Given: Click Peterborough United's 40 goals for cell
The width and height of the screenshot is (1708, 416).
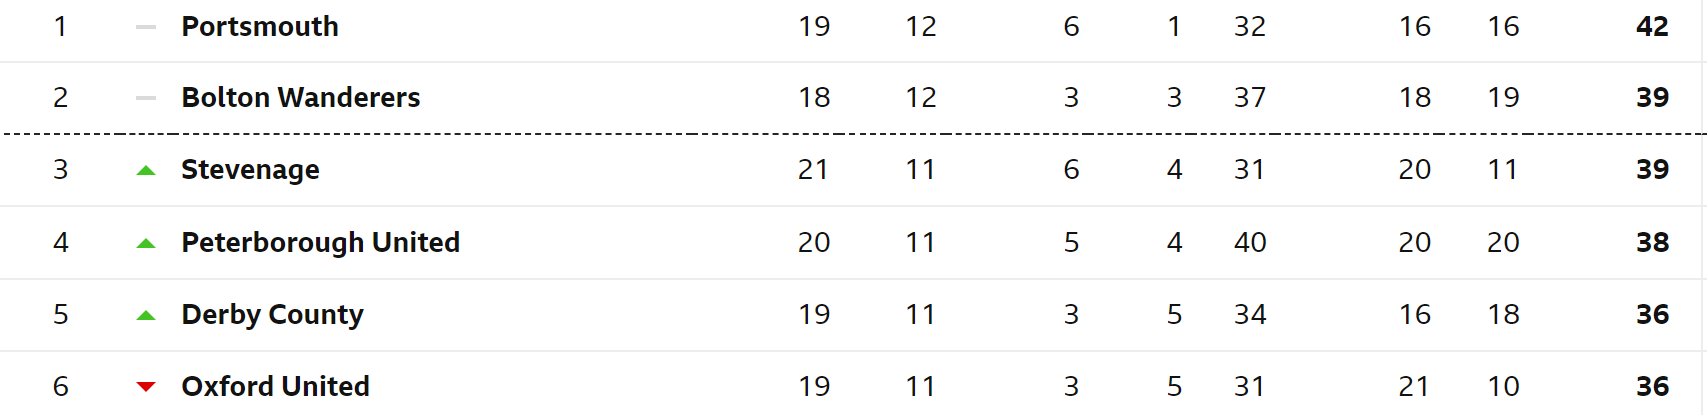Looking at the screenshot, I should [x=1250, y=243].
